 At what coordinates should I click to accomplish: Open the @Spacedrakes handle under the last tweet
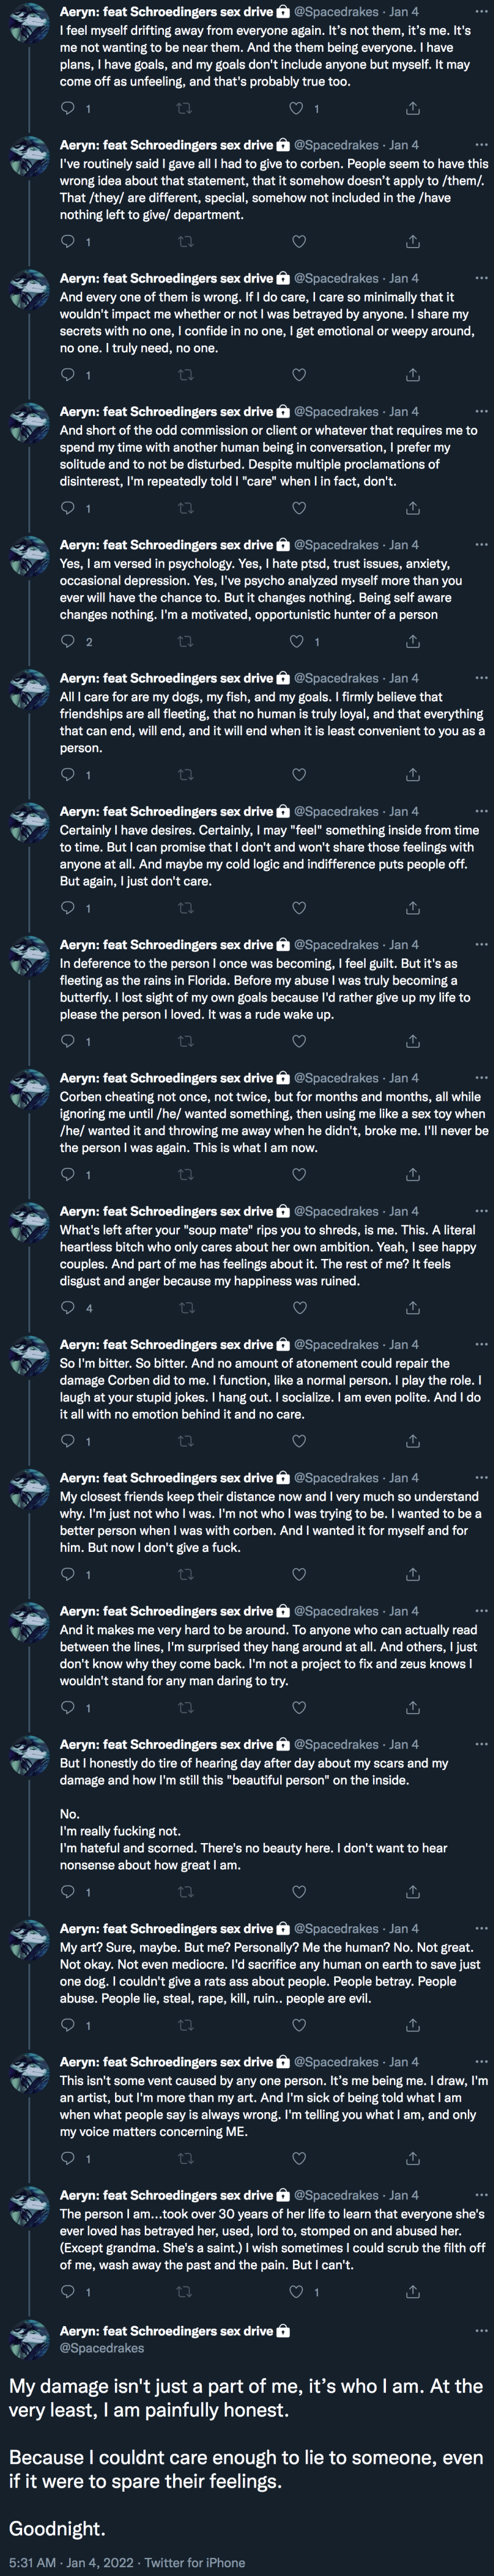tap(102, 2348)
